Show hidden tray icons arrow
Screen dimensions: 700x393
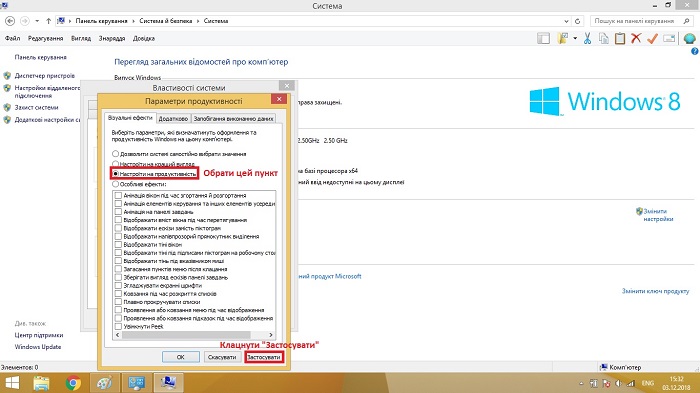[x=581, y=383]
